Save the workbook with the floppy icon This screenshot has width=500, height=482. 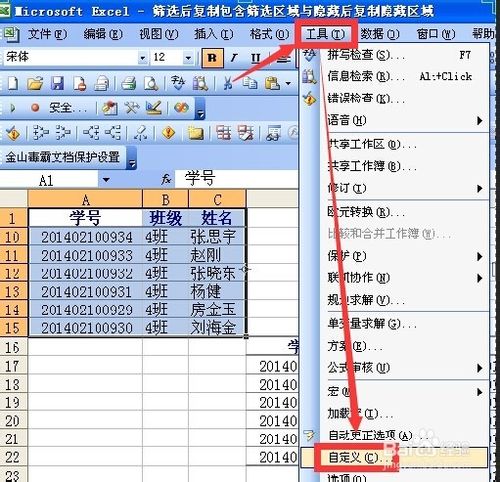(57, 83)
